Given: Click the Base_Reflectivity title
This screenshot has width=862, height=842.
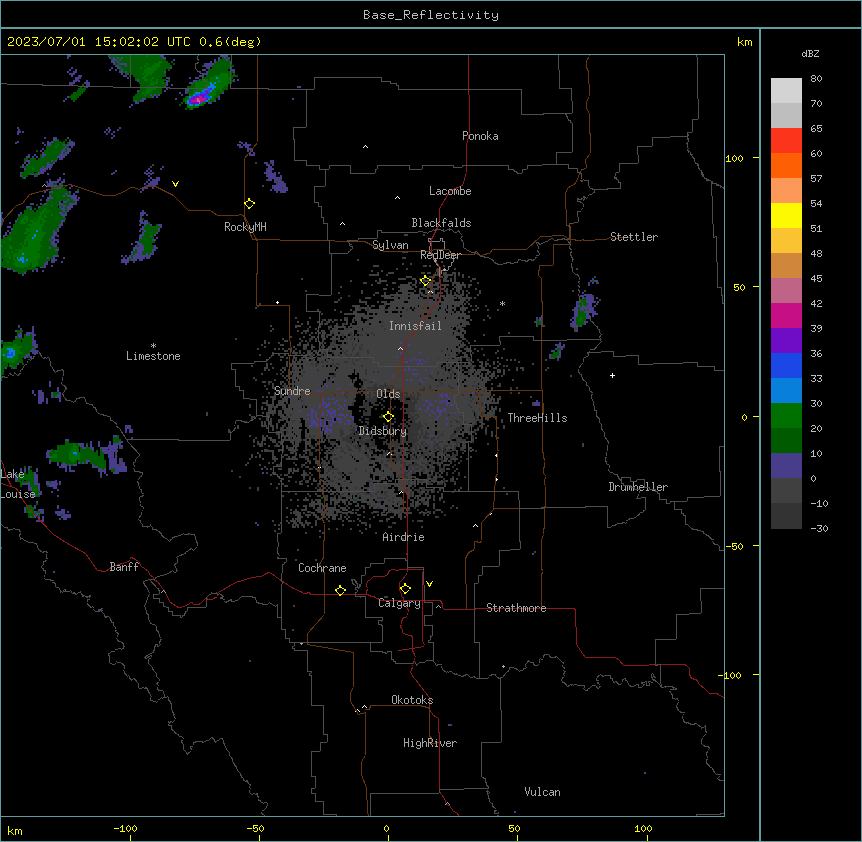Looking at the screenshot, I should [431, 15].
